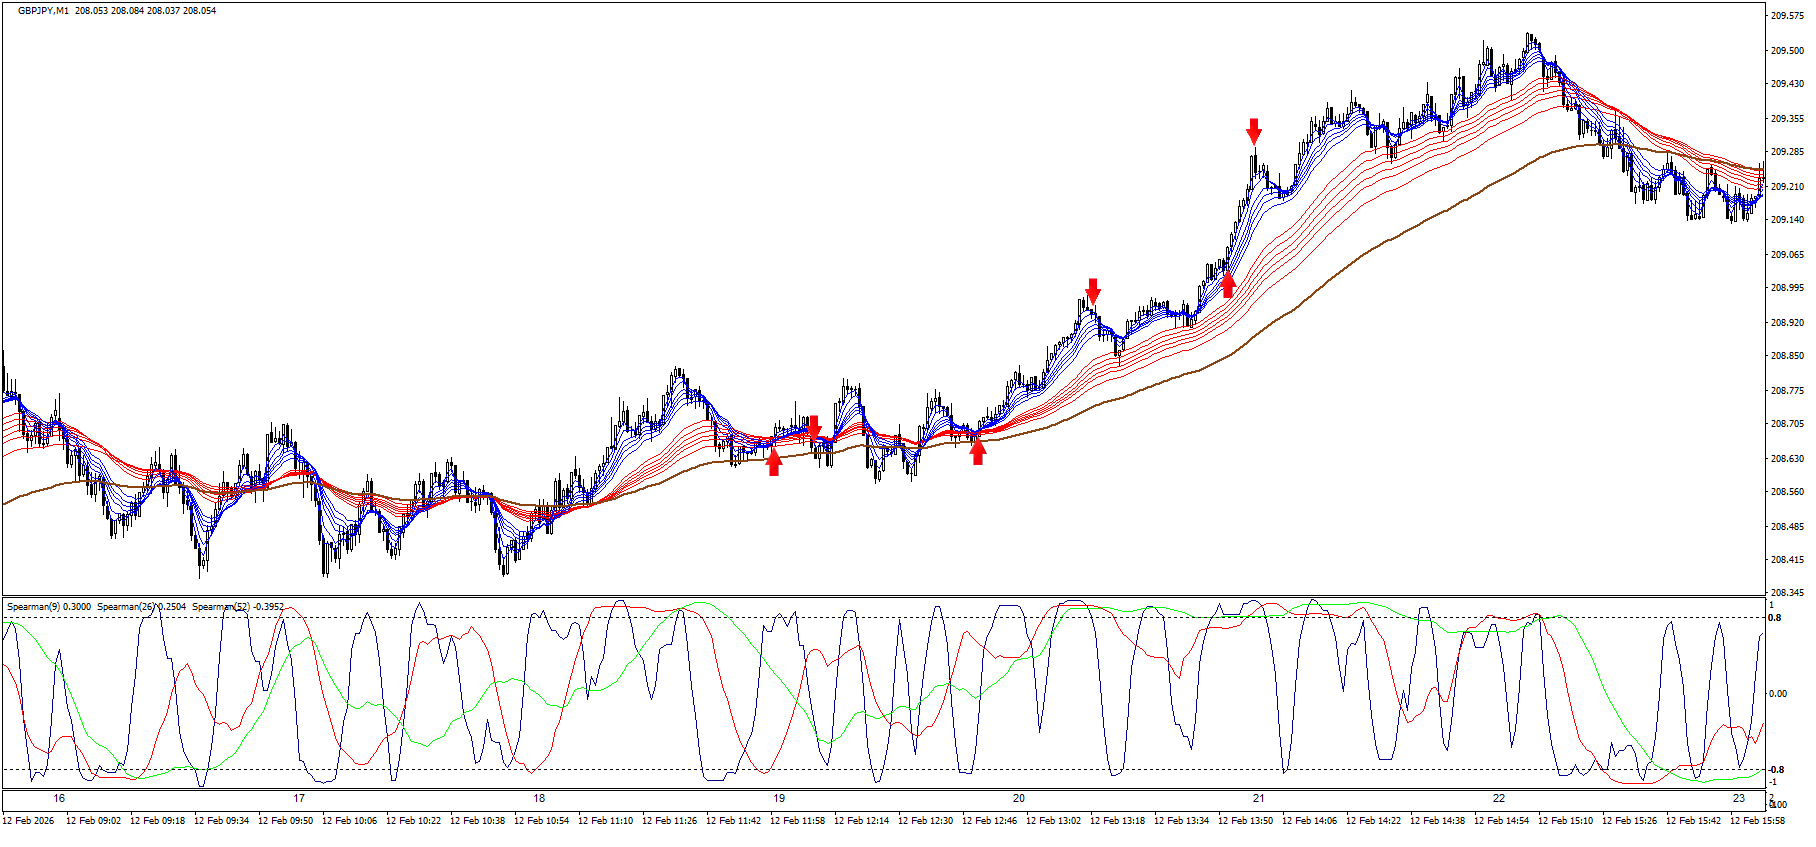Image resolution: width=1816 pixels, height=847 pixels.
Task: Click the red down arrow above the 208.920 peak
Action: (x=1093, y=291)
